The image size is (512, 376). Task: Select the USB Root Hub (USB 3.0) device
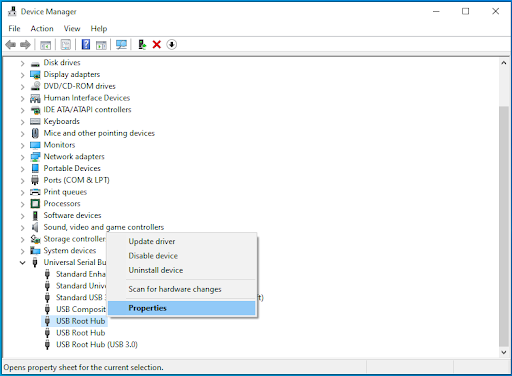coord(97,344)
